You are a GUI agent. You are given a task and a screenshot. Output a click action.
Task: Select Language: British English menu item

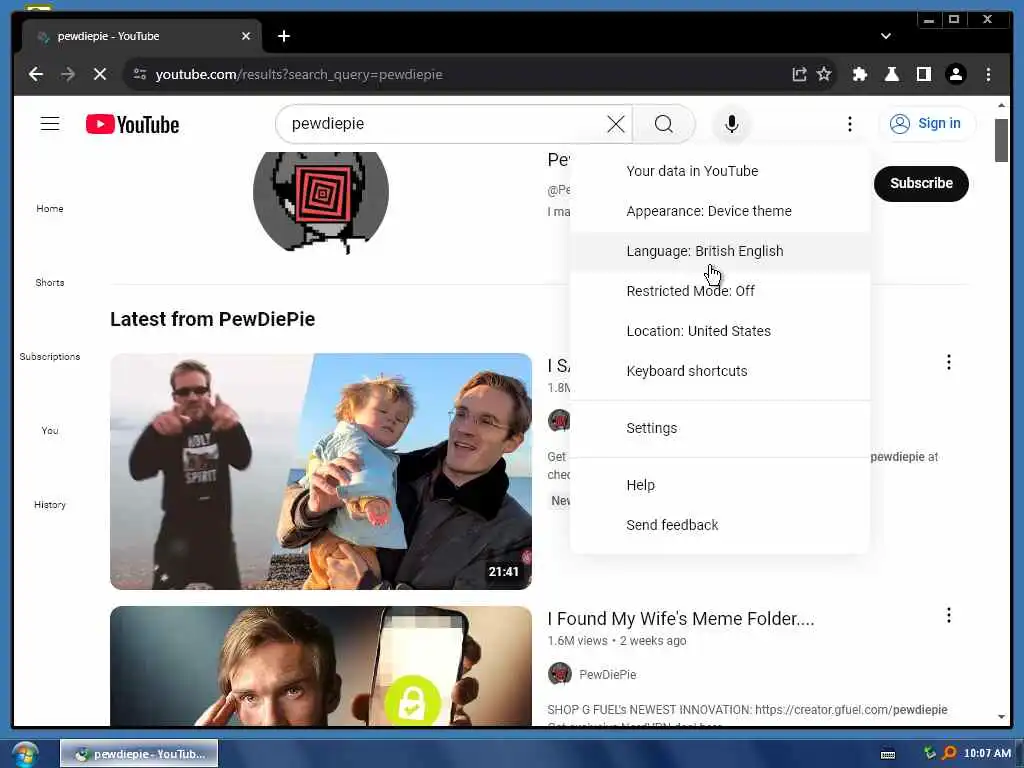click(x=720, y=251)
